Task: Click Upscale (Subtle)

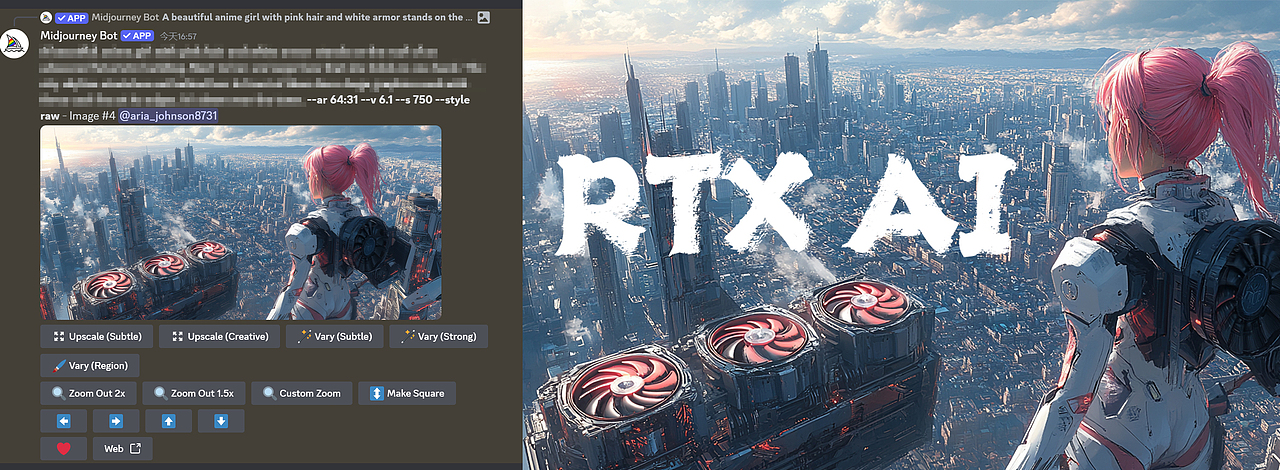Action: [98, 336]
